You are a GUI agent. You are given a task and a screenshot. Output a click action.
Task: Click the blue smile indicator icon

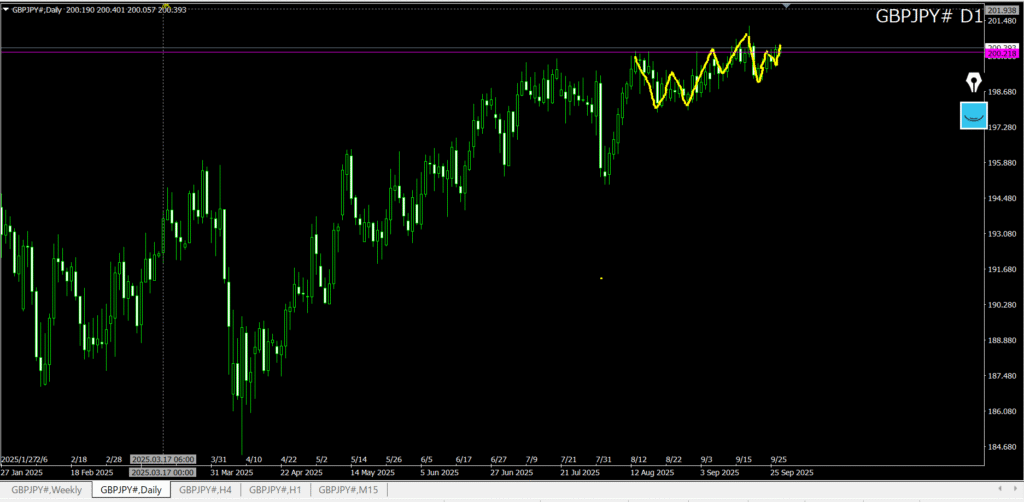click(x=972, y=115)
